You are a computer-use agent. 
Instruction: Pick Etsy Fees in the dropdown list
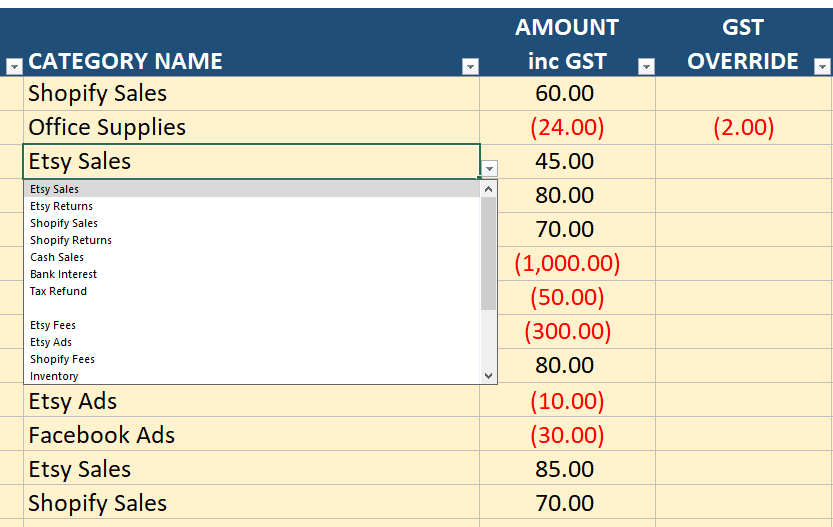[x=252, y=325]
